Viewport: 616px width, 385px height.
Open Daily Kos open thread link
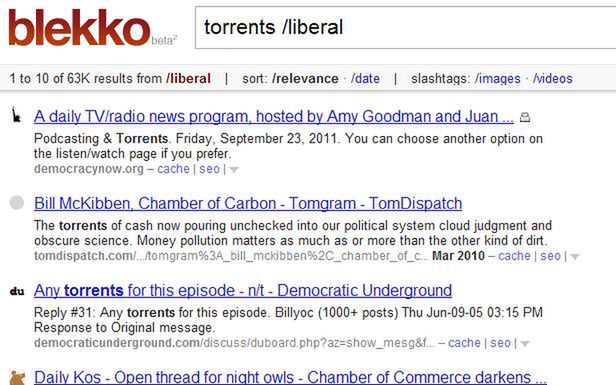(290, 377)
